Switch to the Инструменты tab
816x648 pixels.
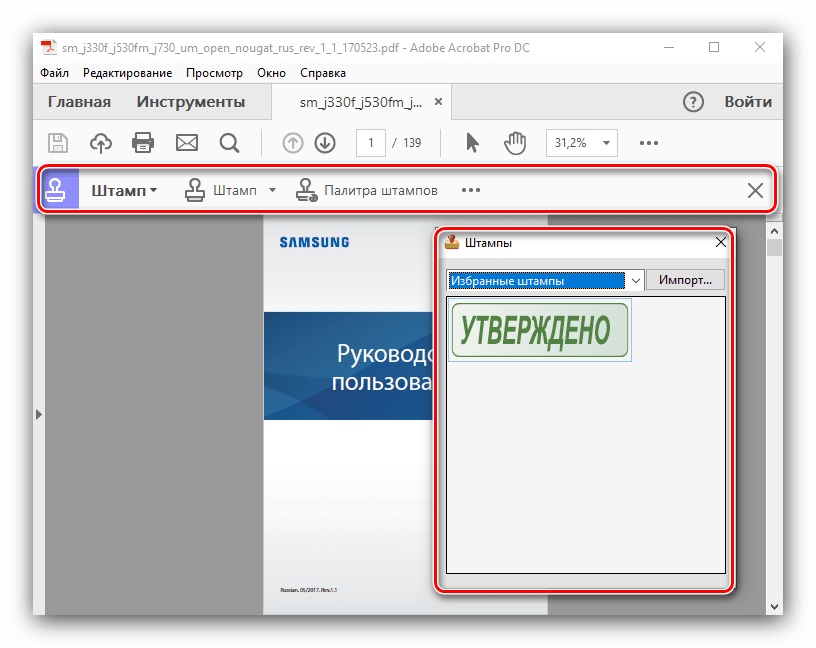coord(190,102)
